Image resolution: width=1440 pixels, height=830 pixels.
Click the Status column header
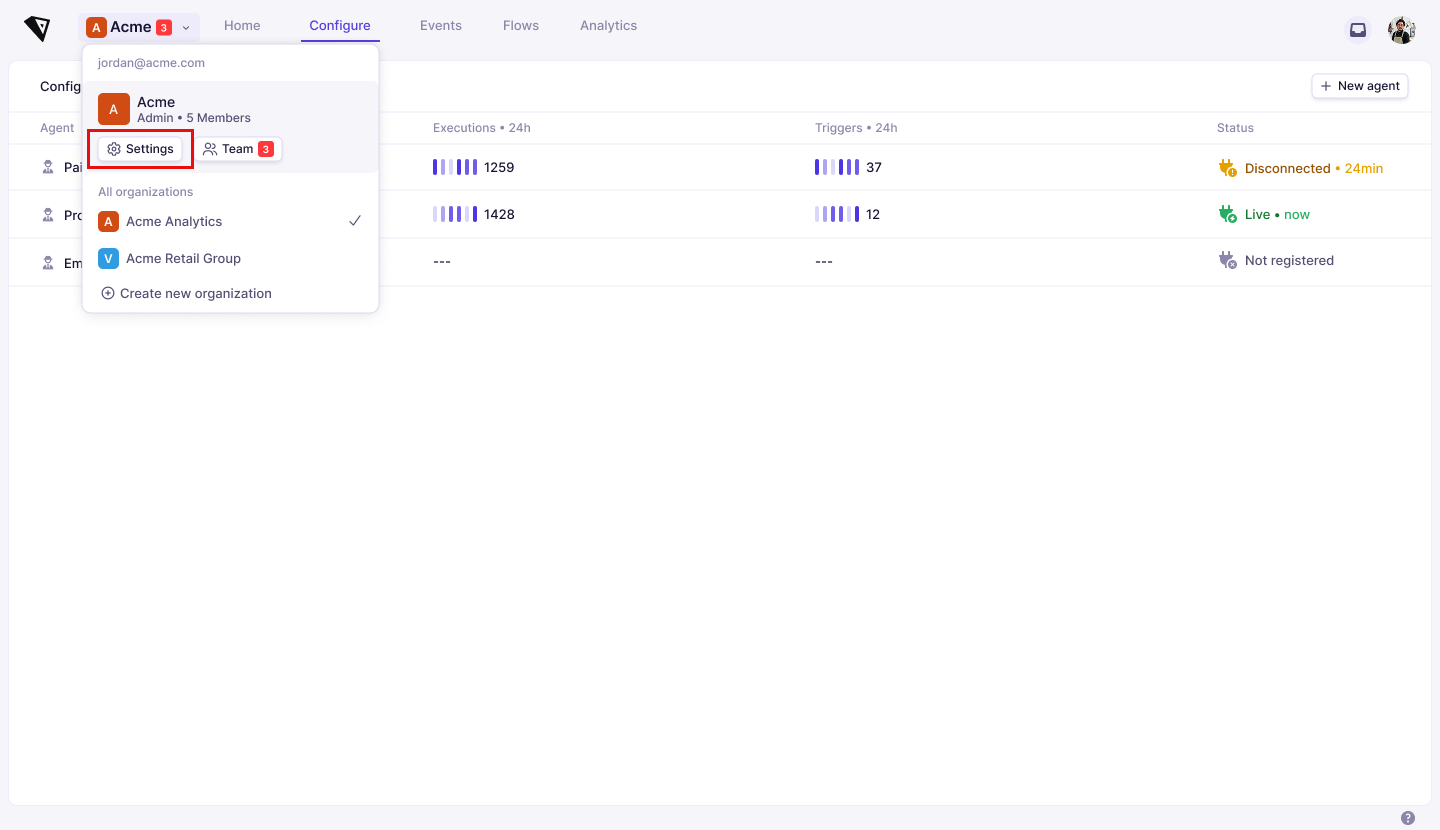pos(1235,128)
